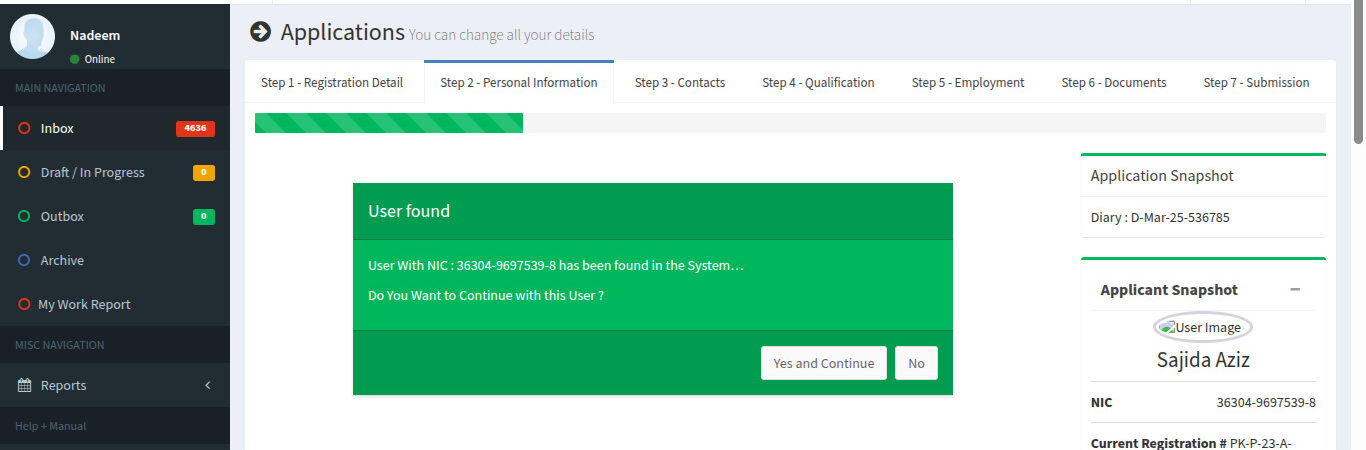Open the Inbox menu item
This screenshot has width=1366, height=450.
point(115,128)
